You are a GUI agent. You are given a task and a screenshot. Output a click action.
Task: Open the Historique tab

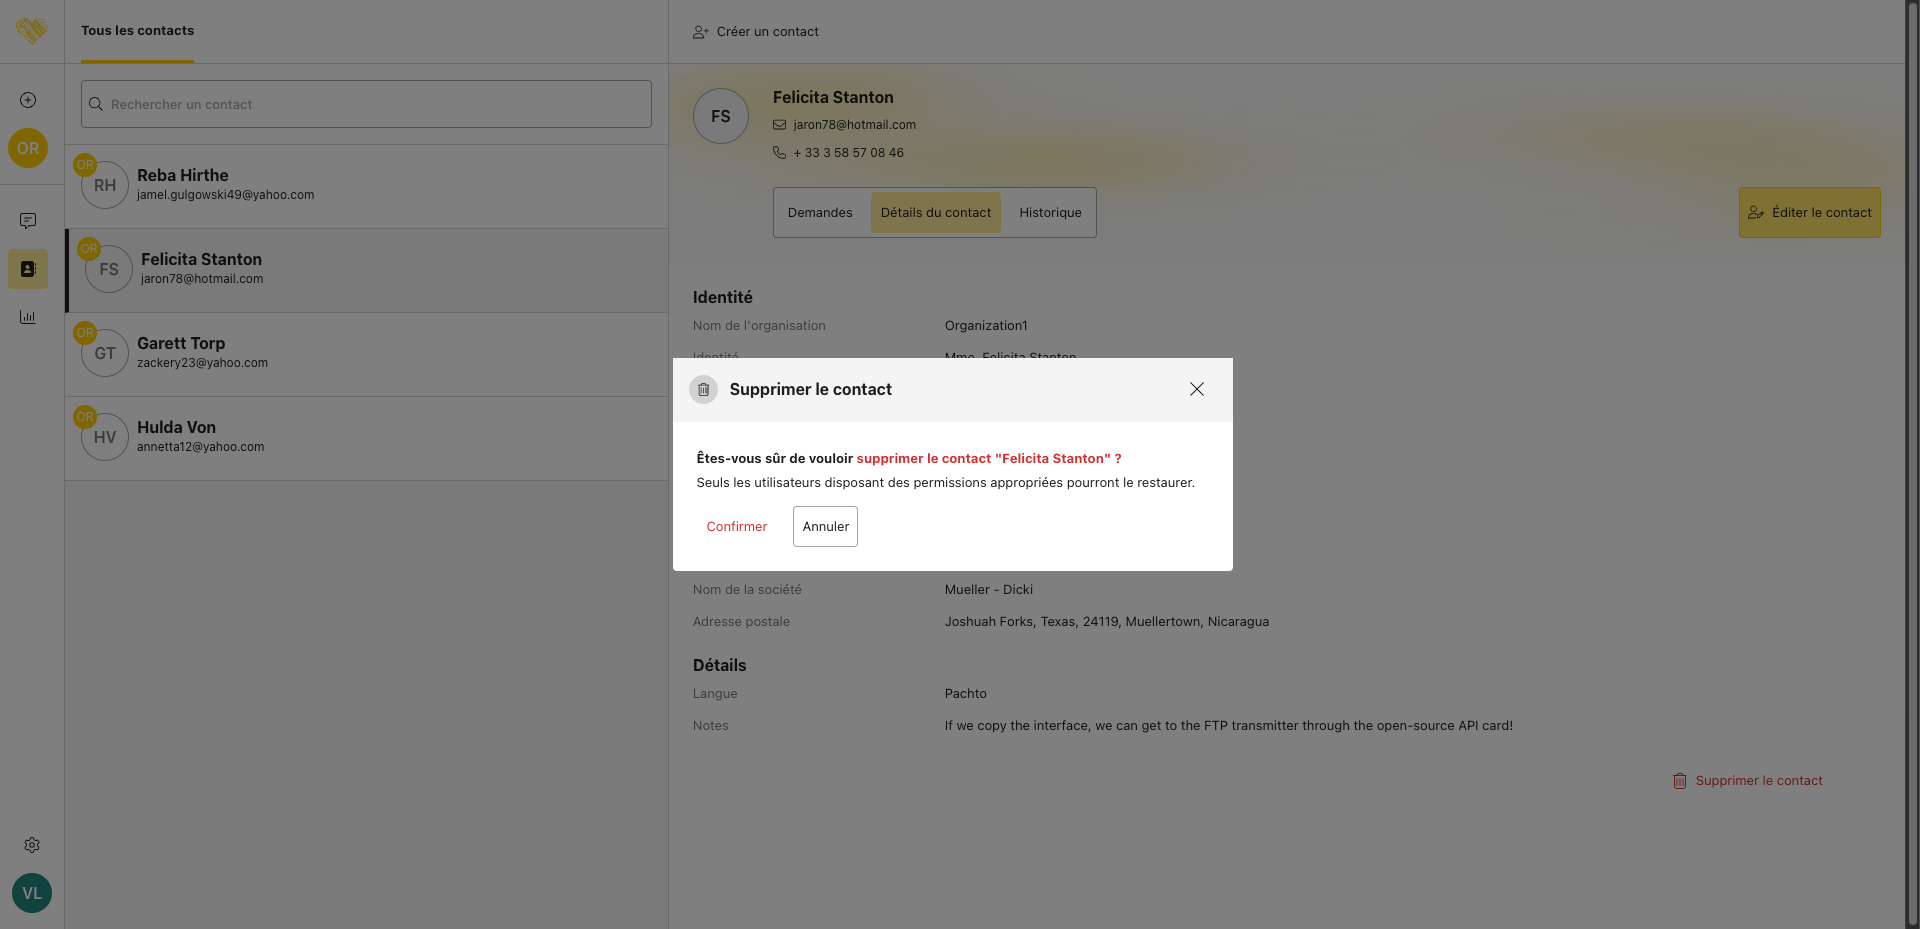pyautogui.click(x=1050, y=213)
